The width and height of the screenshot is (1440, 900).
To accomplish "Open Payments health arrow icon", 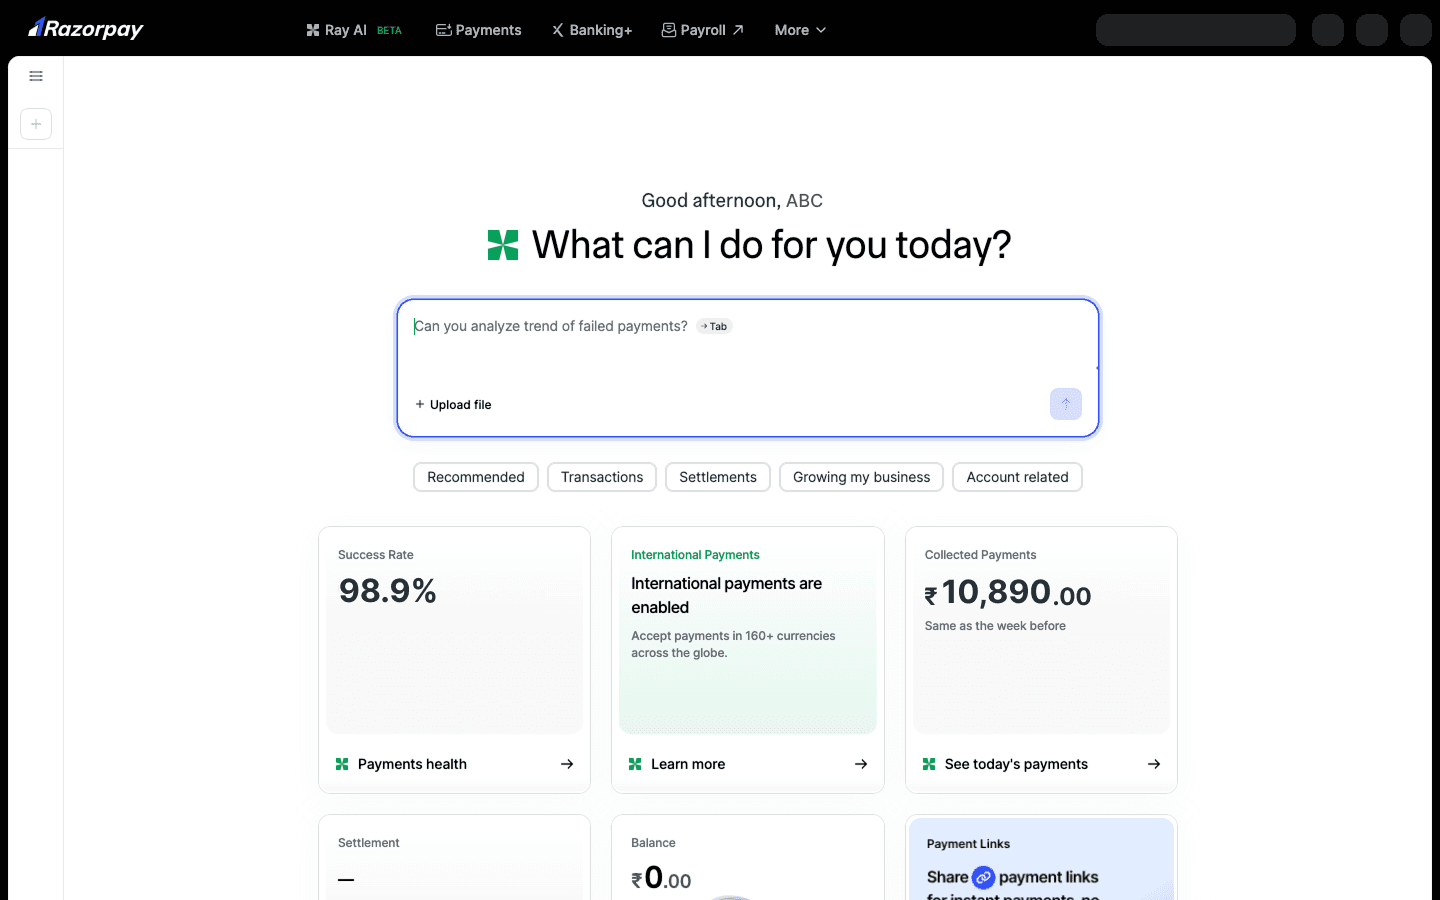I will 567,764.
